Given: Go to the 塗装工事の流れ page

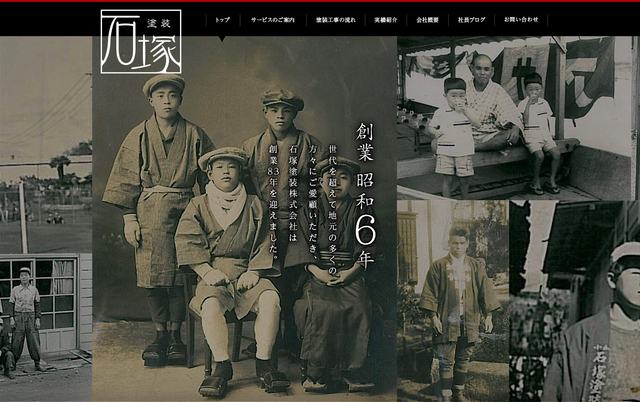Looking at the screenshot, I should tap(336, 19).
